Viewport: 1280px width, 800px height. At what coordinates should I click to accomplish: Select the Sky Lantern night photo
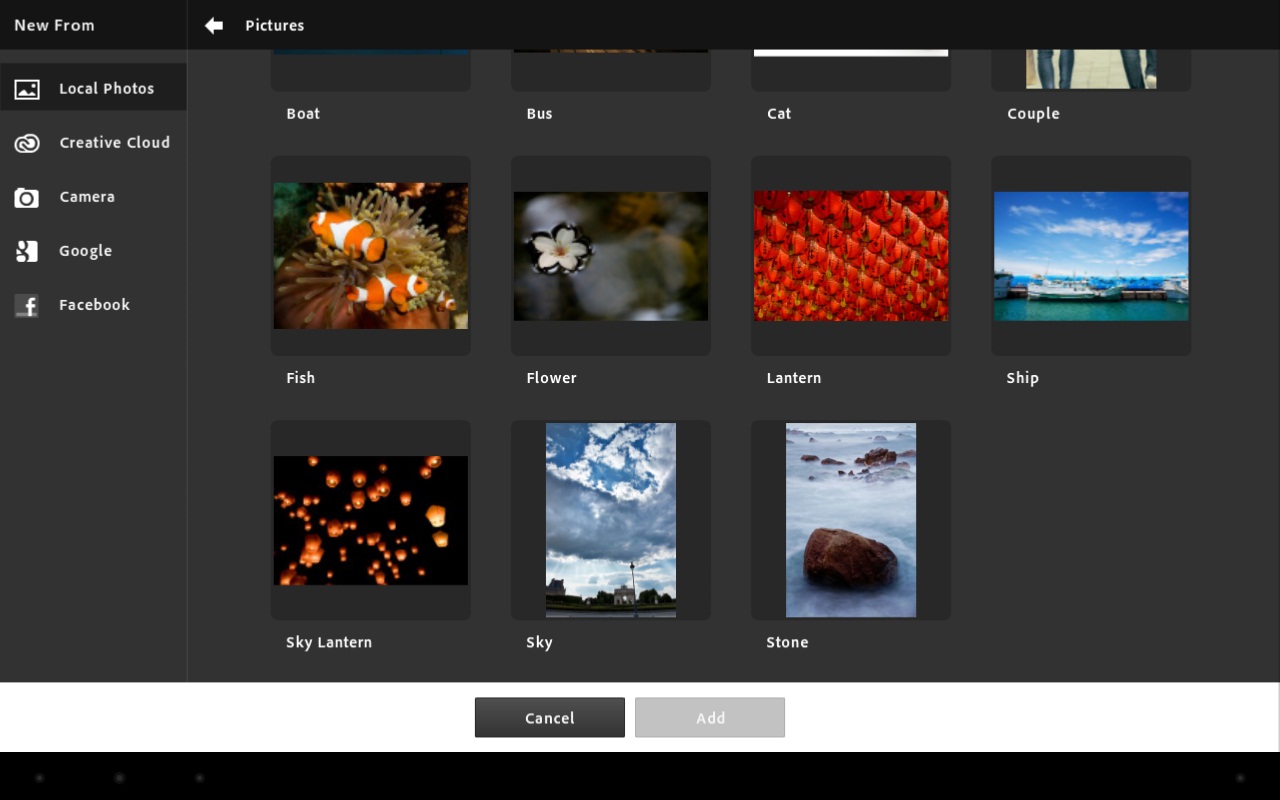[x=371, y=520]
